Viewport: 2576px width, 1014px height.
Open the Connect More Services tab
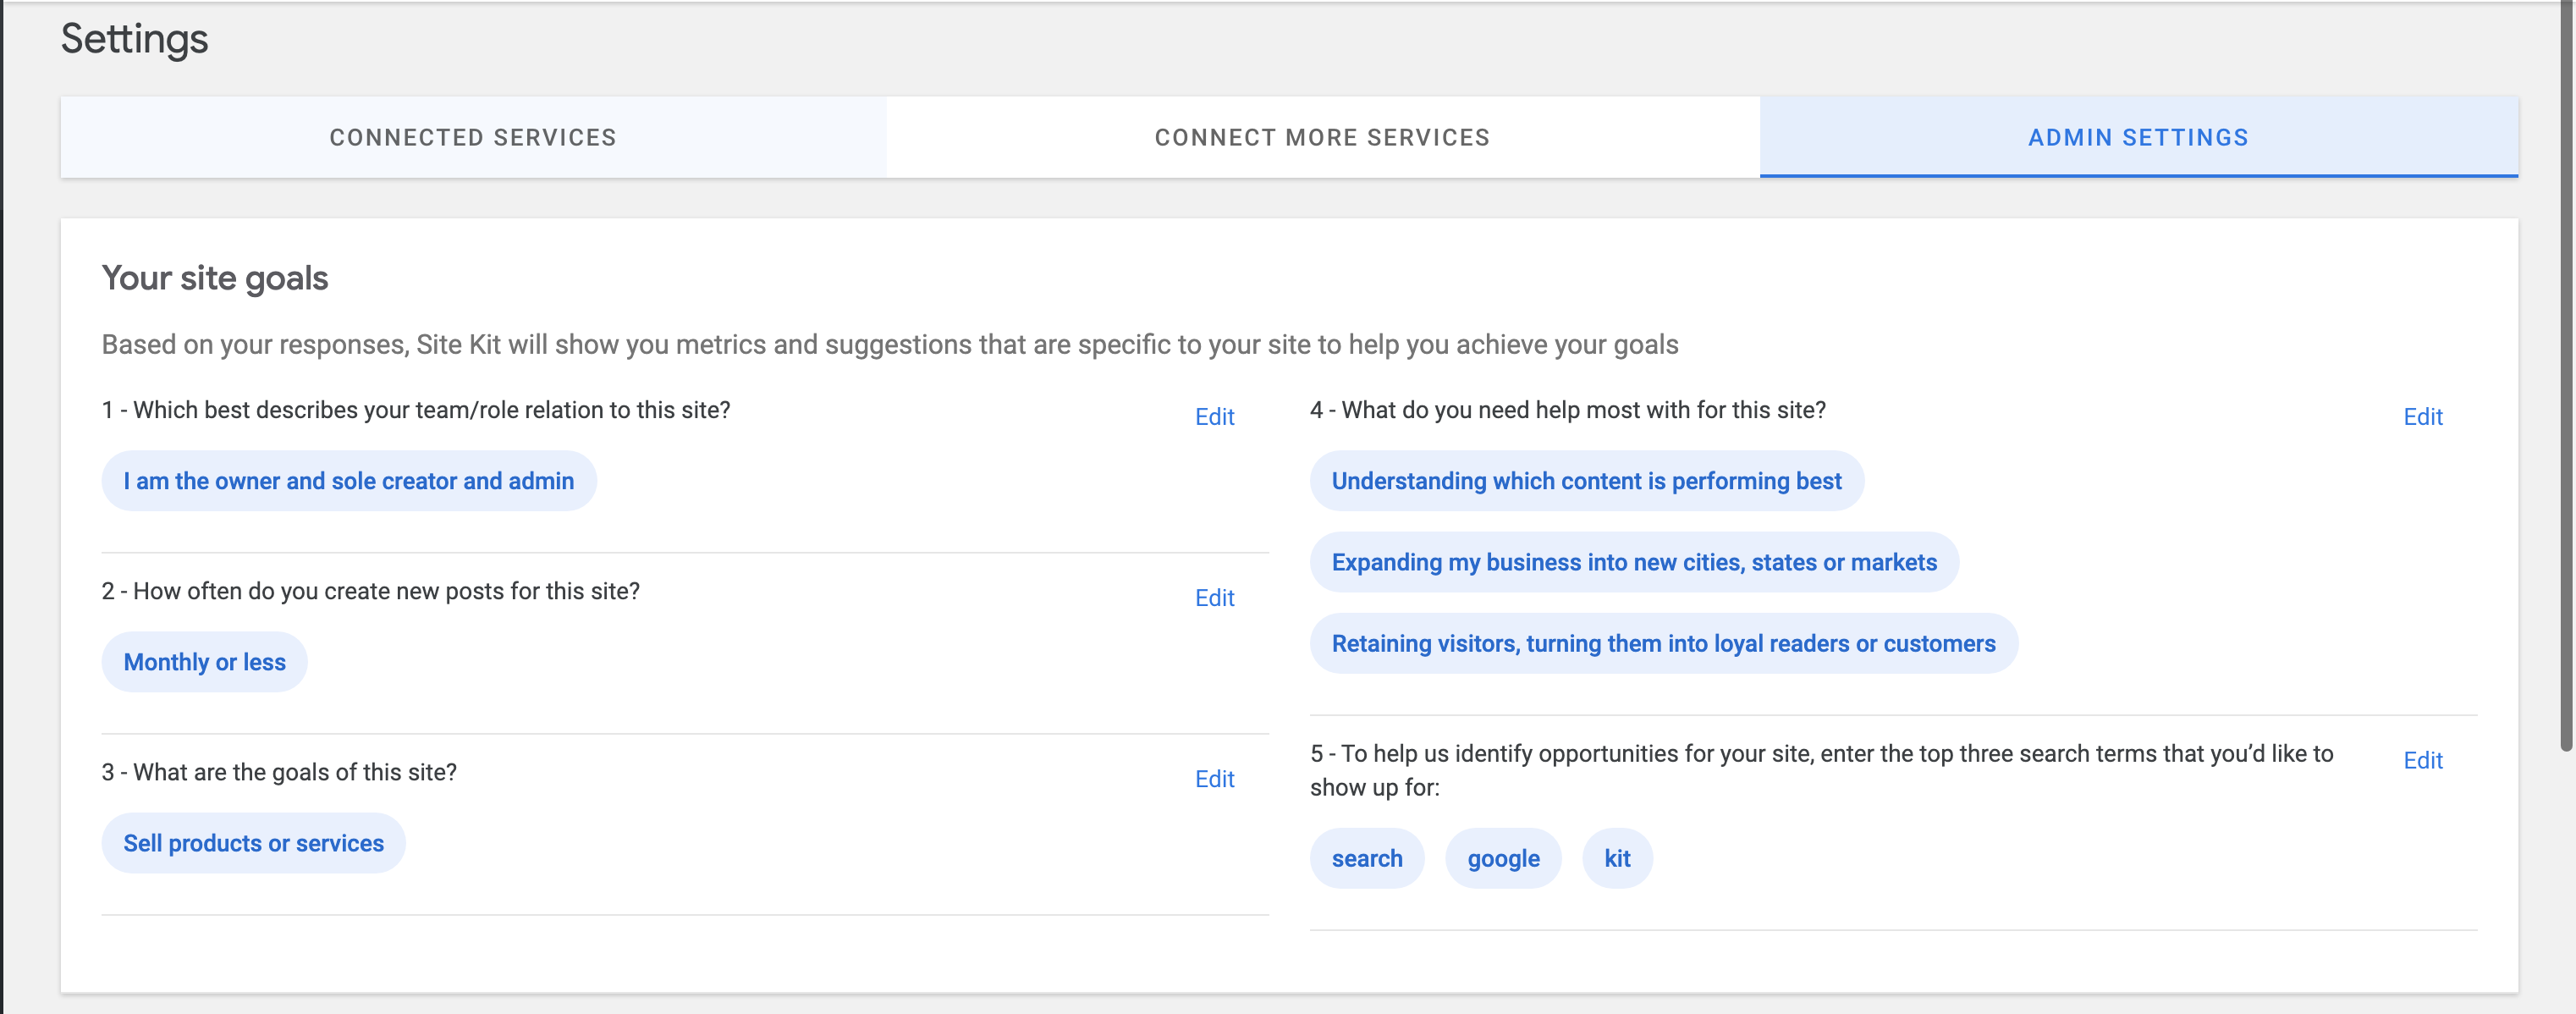[x=1322, y=137]
